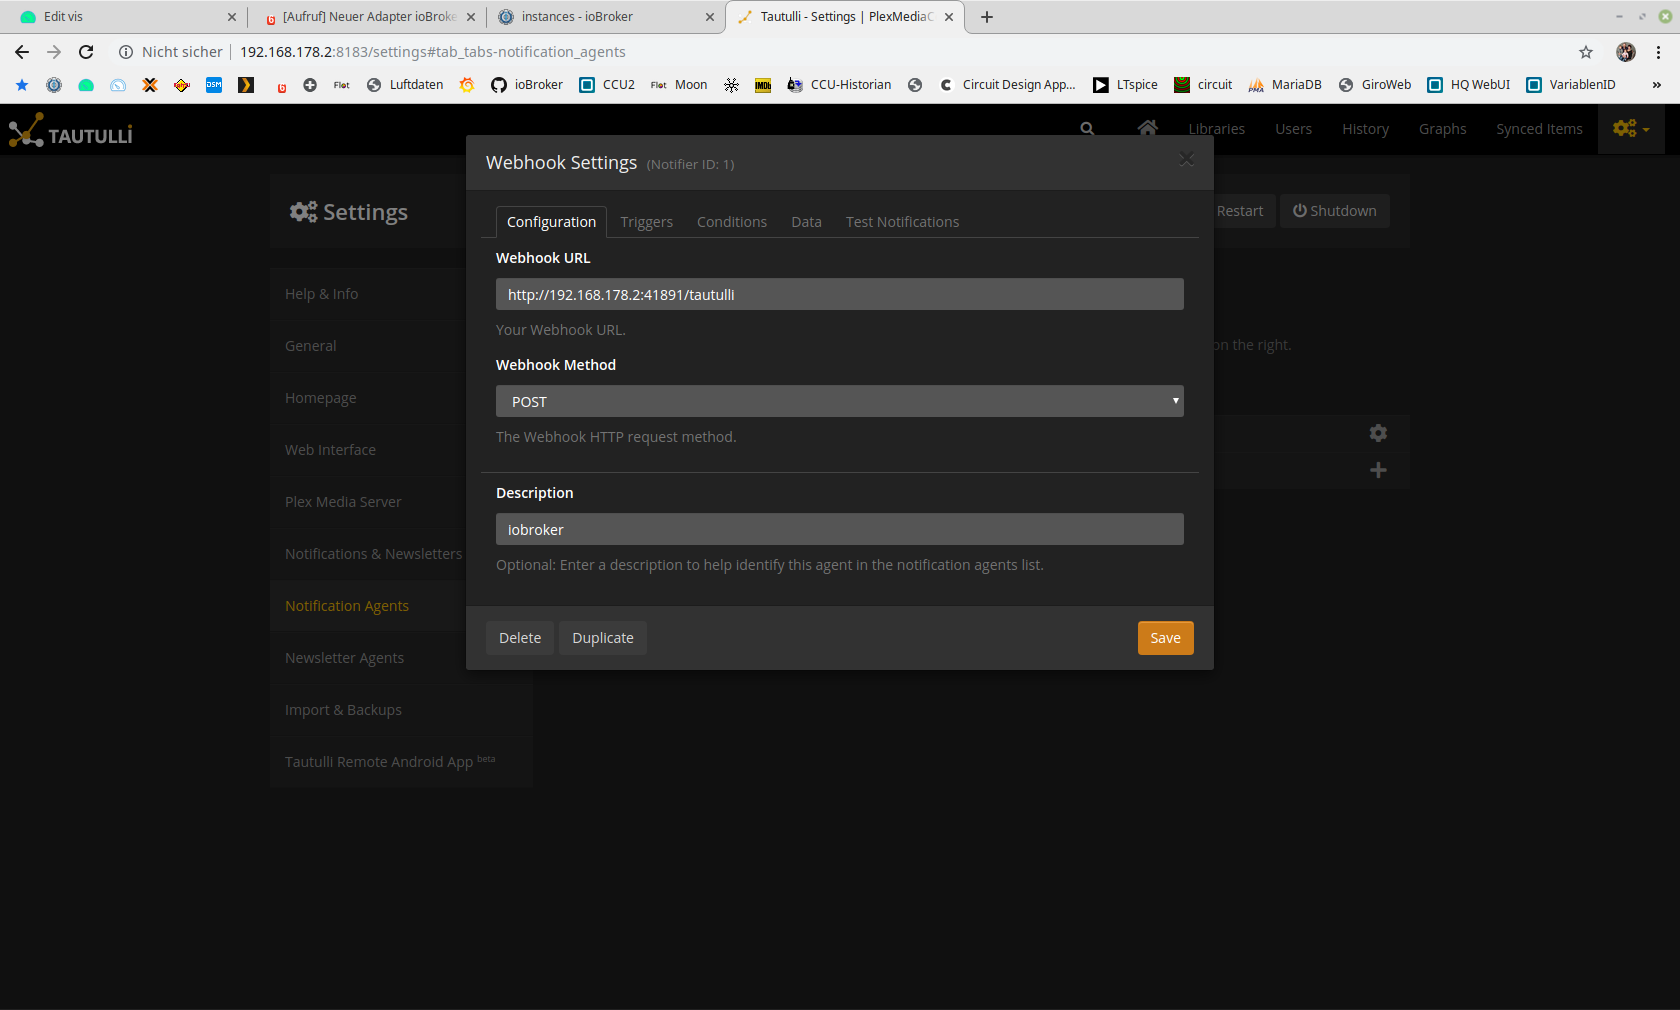This screenshot has height=1010, width=1680.
Task: Open Graphs in the navbar
Action: pos(1442,129)
